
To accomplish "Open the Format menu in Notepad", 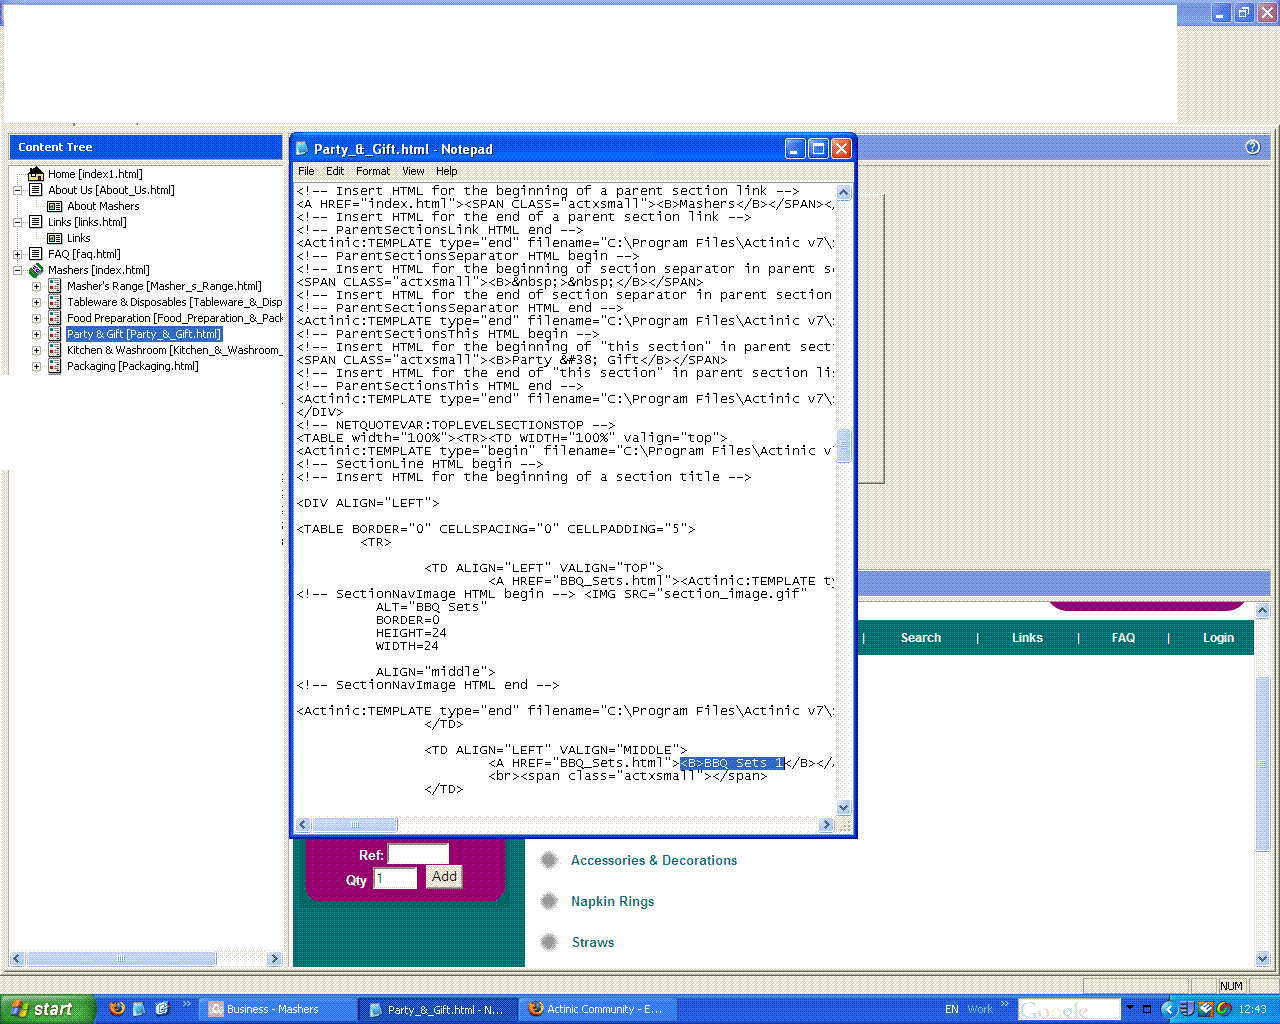I will 373,171.
